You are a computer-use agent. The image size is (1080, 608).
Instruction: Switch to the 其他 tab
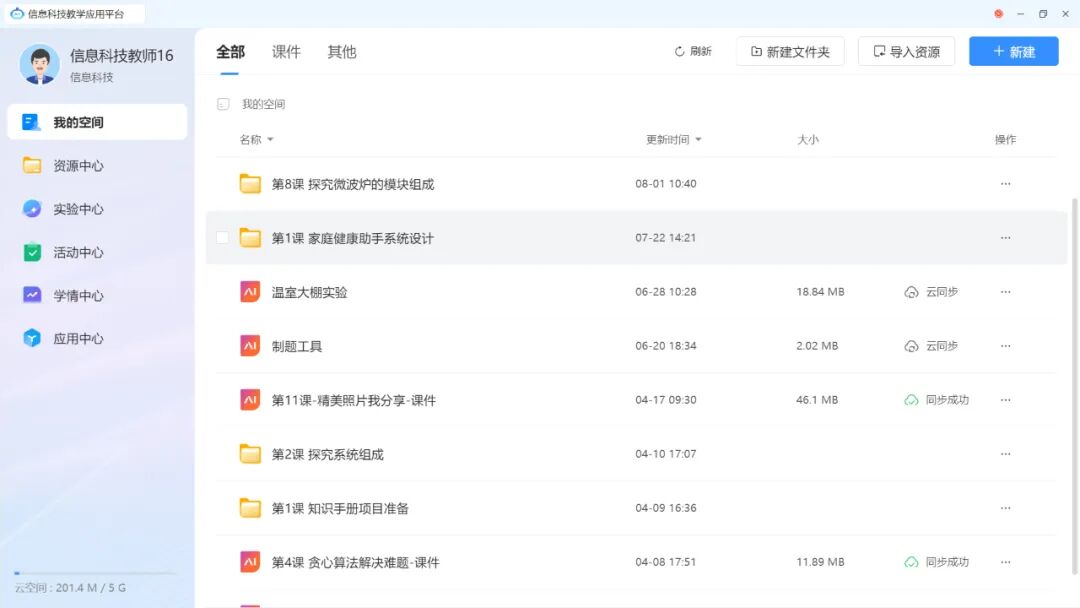342,51
